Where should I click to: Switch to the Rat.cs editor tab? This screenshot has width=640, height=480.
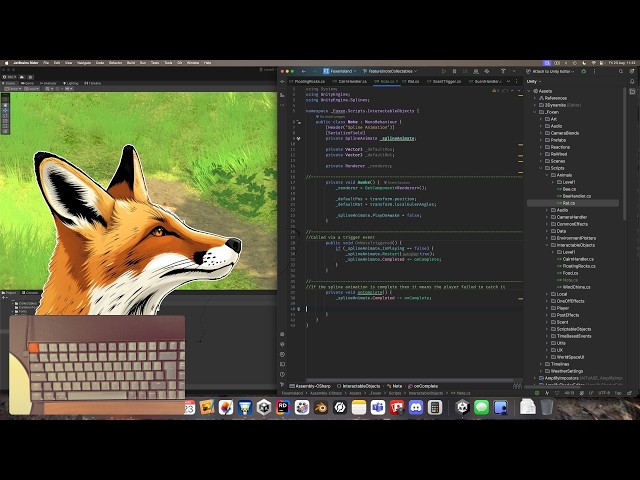411,82
